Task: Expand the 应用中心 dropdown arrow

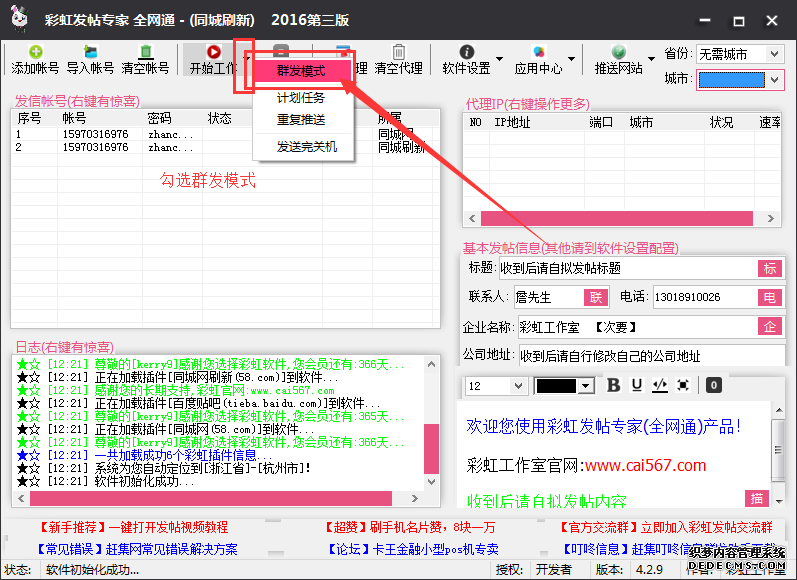Action: [x=572, y=58]
